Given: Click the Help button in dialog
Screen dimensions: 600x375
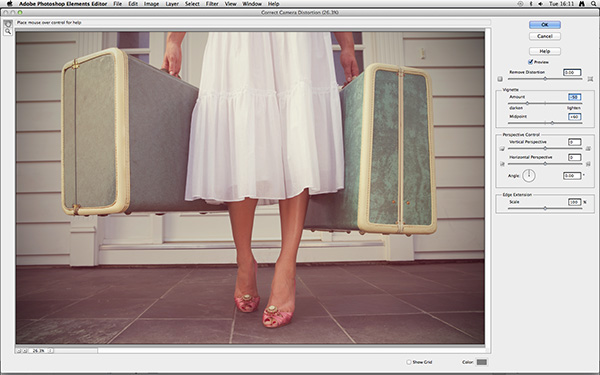Looking at the screenshot, I should (545, 51).
